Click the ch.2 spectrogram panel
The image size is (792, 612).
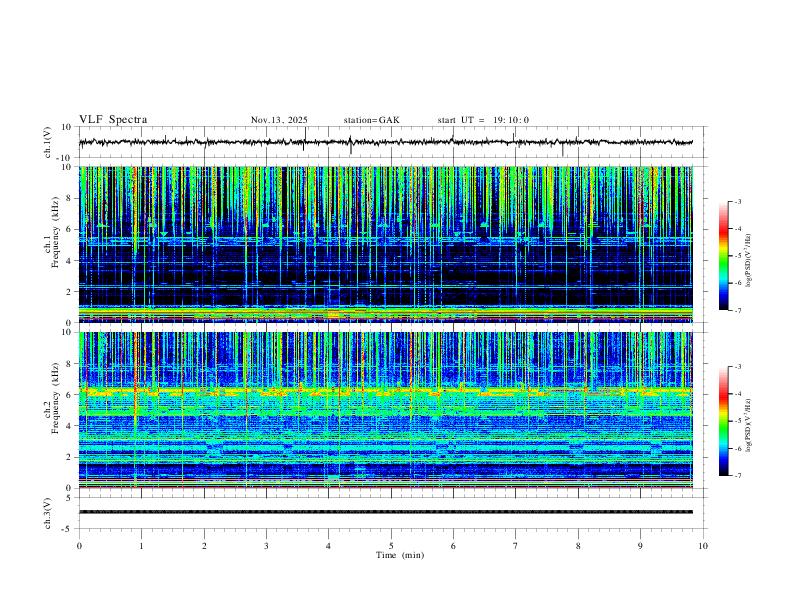[386, 410]
